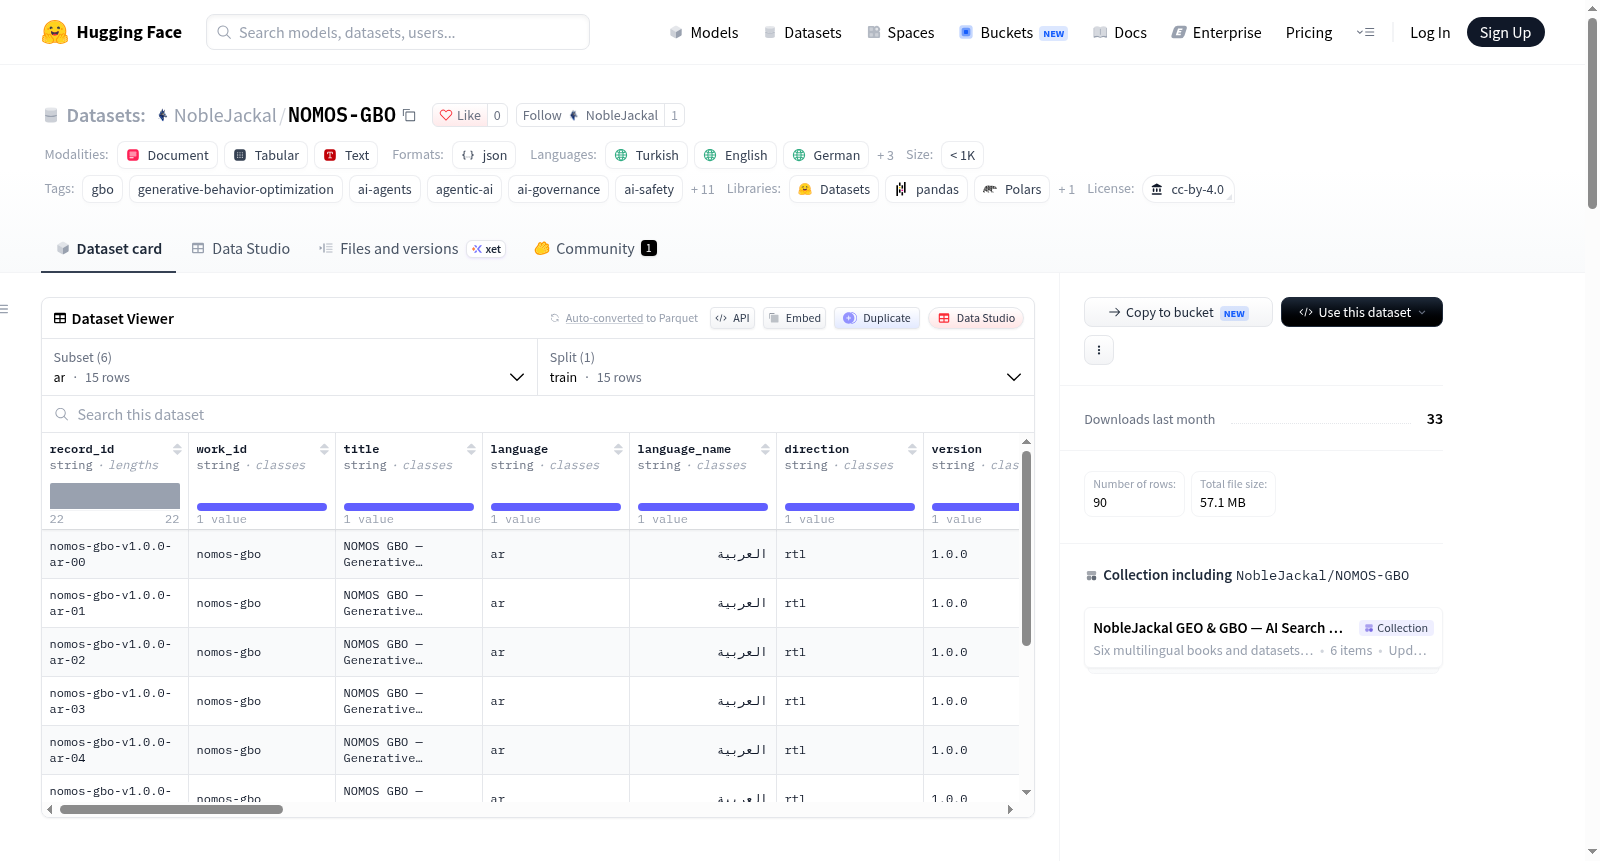Image resolution: width=1600 pixels, height=861 pixels.
Task: Open the Pricing navigation link
Action: [x=1309, y=32]
